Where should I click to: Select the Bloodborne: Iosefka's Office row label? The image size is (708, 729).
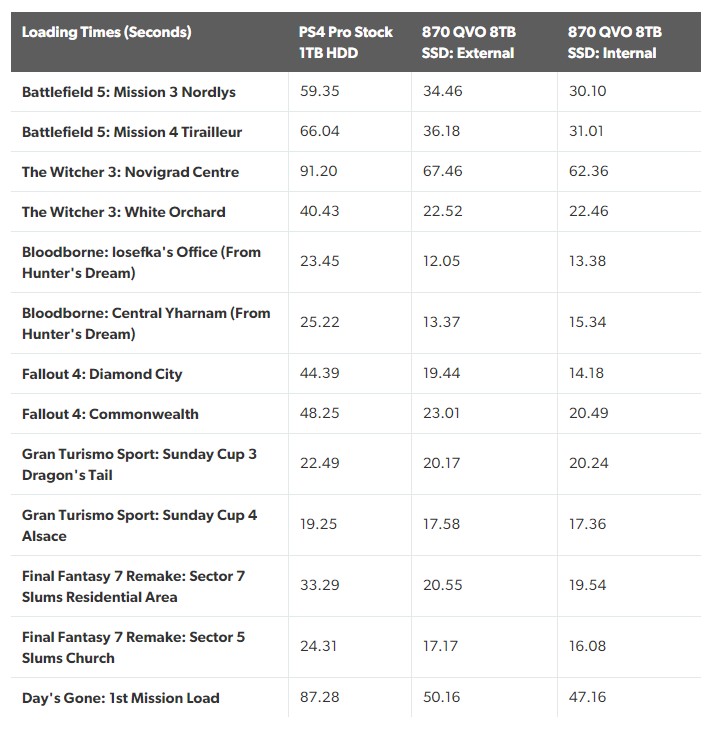[141, 262]
